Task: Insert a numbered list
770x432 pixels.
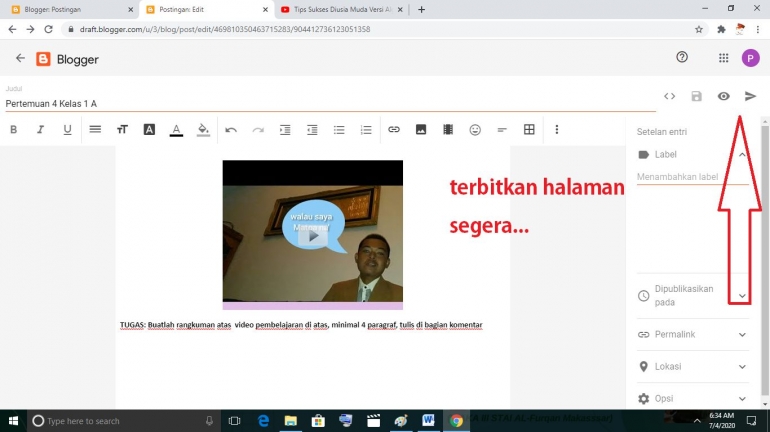Action: point(366,130)
